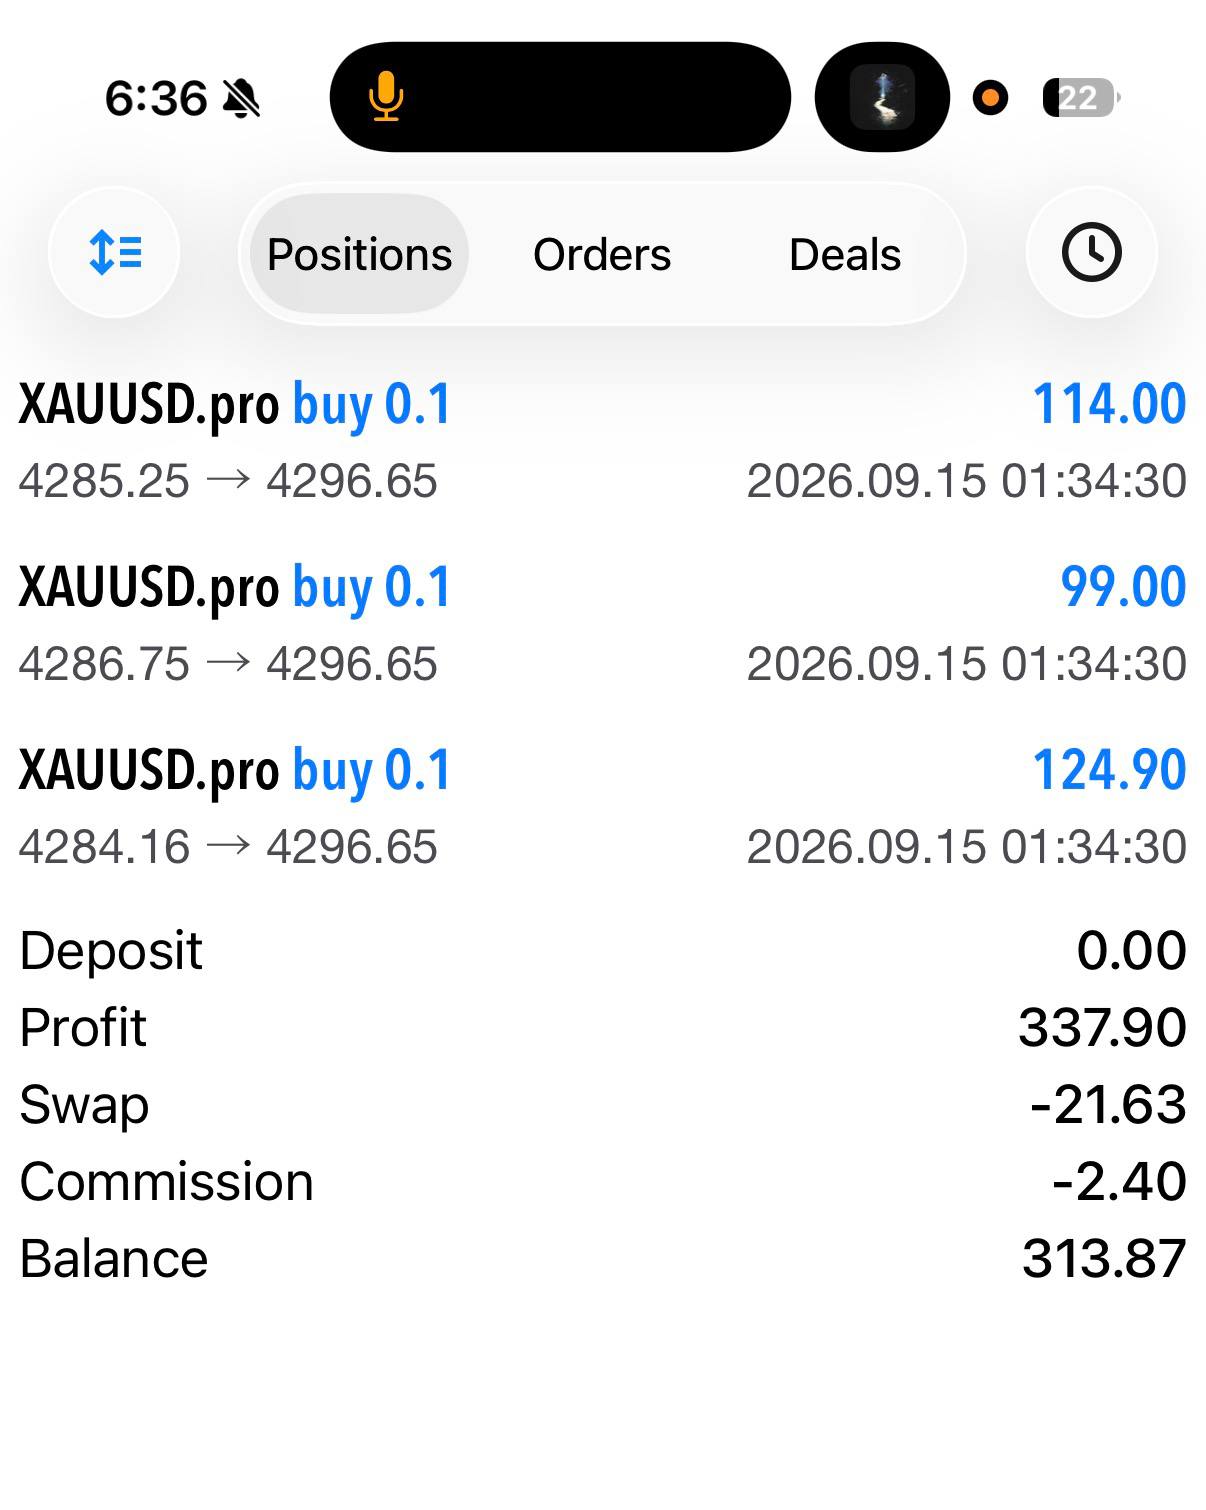Tap the total Profit value 337.90
The width and height of the screenshot is (1206, 1510).
1103,1027
